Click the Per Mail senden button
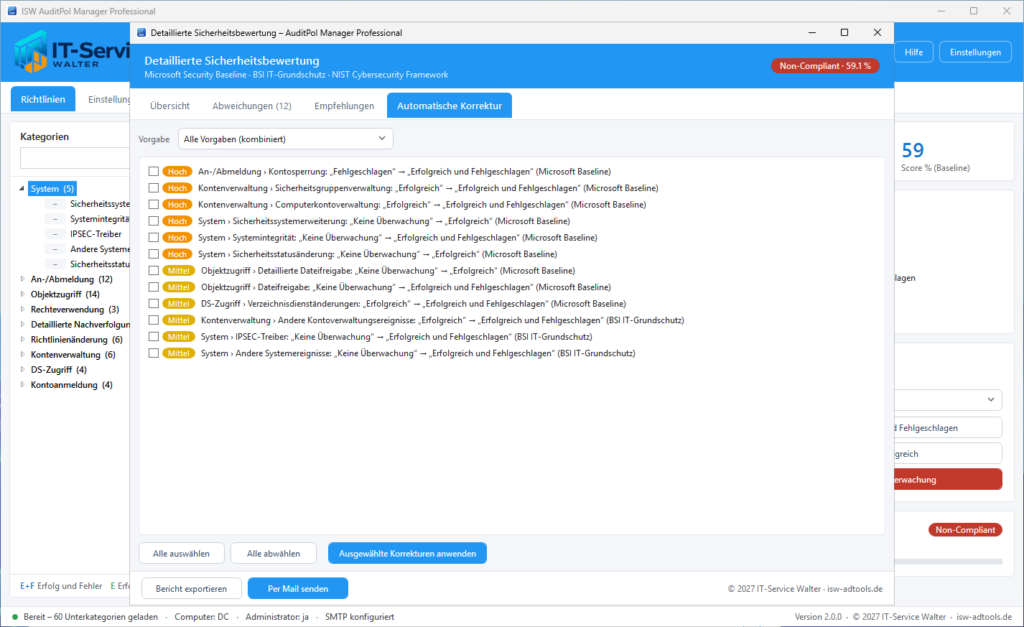1024x627 pixels. pyautogui.click(x=298, y=588)
